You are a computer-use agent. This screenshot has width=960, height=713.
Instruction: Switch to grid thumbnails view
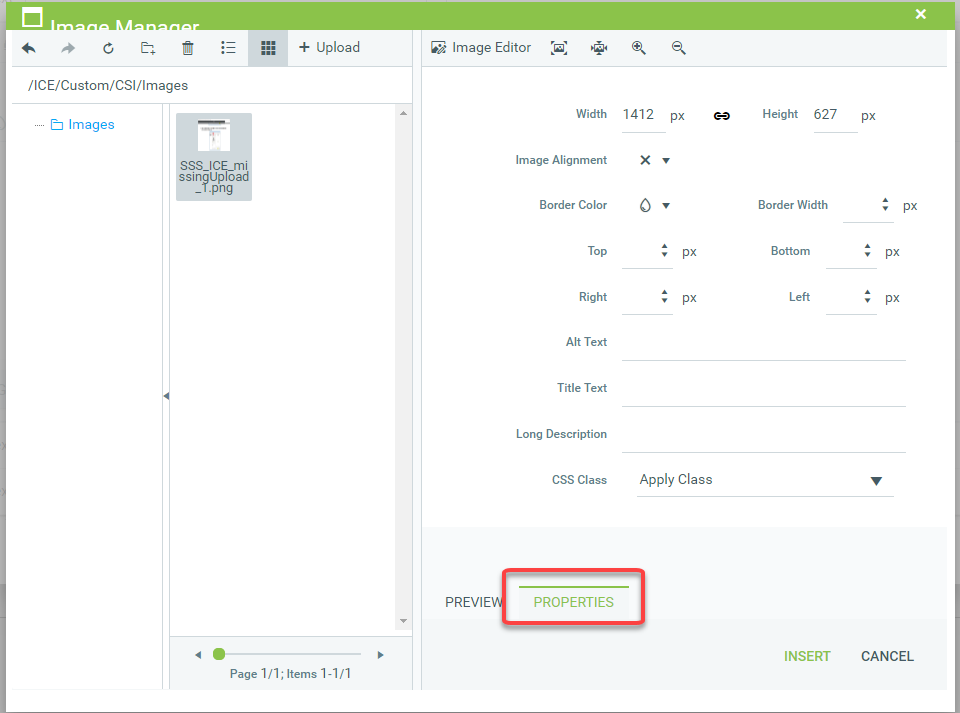coord(268,48)
